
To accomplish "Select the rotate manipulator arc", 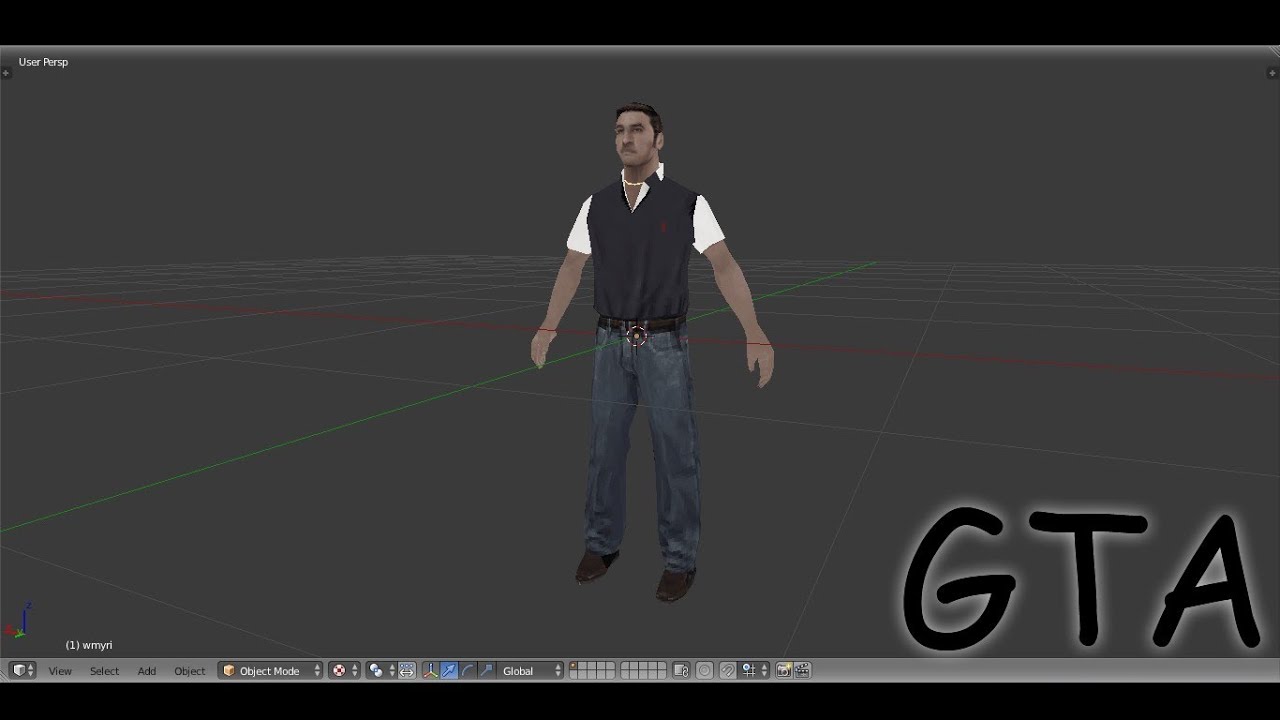I will [467, 671].
